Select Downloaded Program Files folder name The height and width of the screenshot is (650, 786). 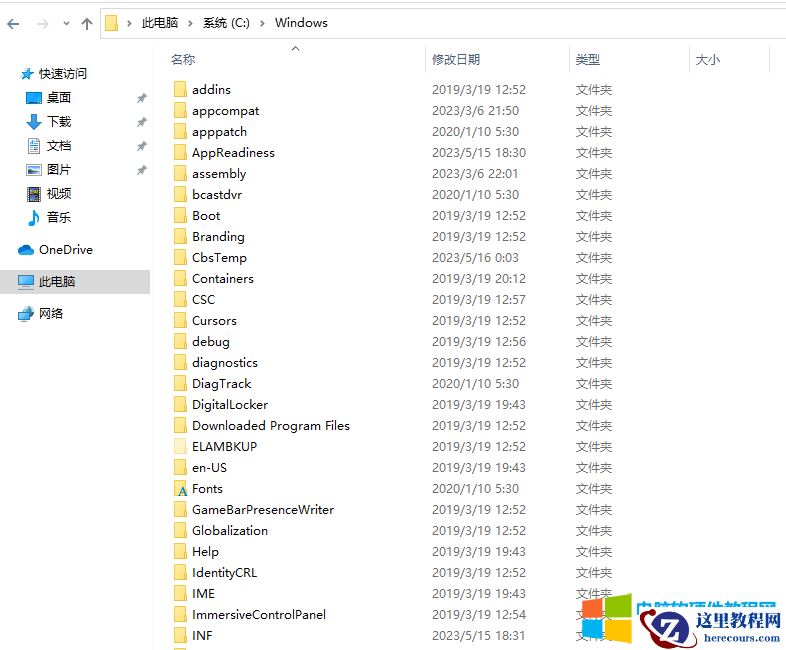[271, 426]
